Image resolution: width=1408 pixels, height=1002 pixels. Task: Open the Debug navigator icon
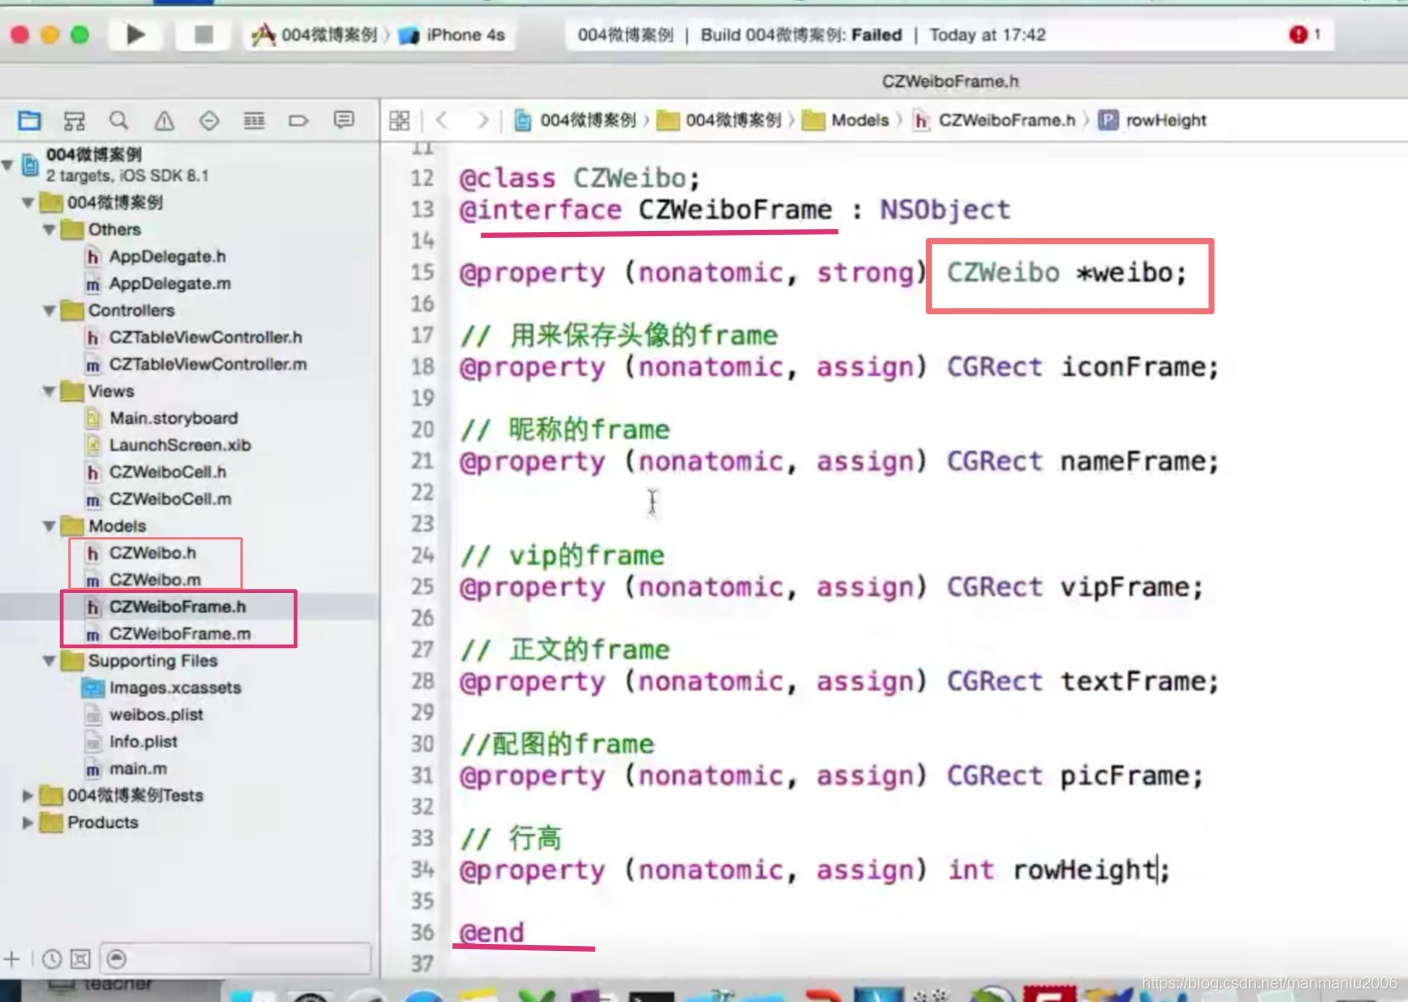point(254,121)
